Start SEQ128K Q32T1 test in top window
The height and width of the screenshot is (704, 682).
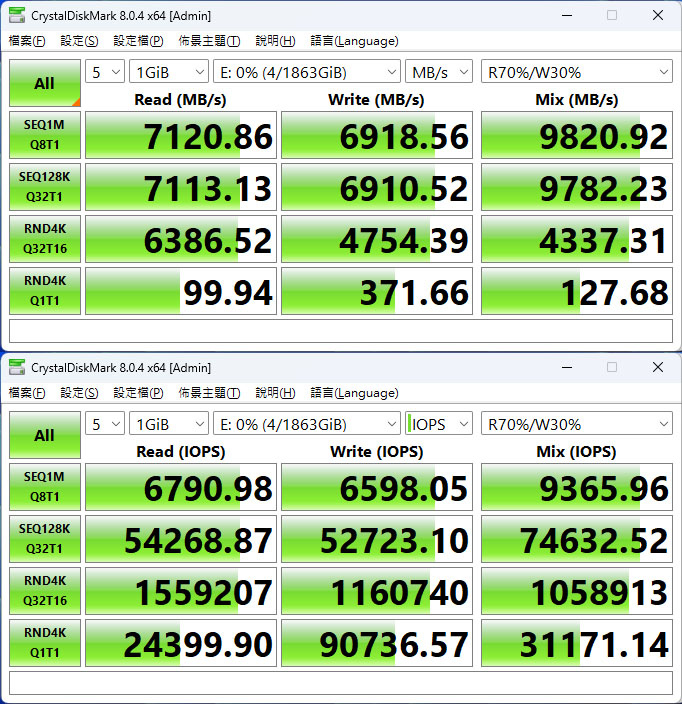pos(45,187)
